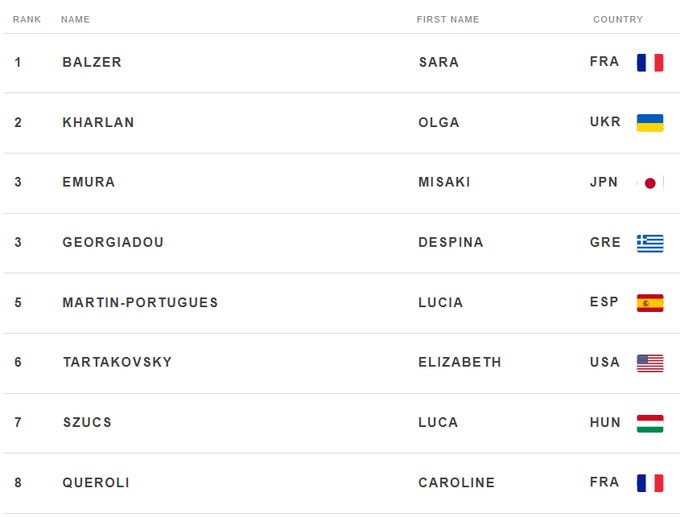The width and height of the screenshot is (680, 517).
Task: Click the TARTAKOVSKY surname
Action: pos(117,362)
